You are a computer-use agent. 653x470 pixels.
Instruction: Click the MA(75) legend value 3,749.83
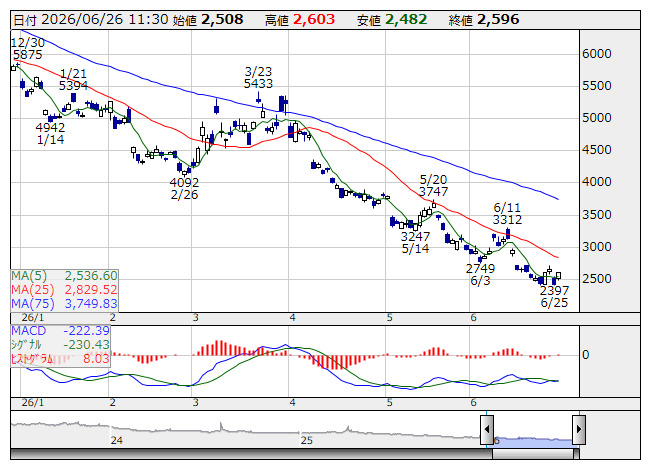coord(91,303)
